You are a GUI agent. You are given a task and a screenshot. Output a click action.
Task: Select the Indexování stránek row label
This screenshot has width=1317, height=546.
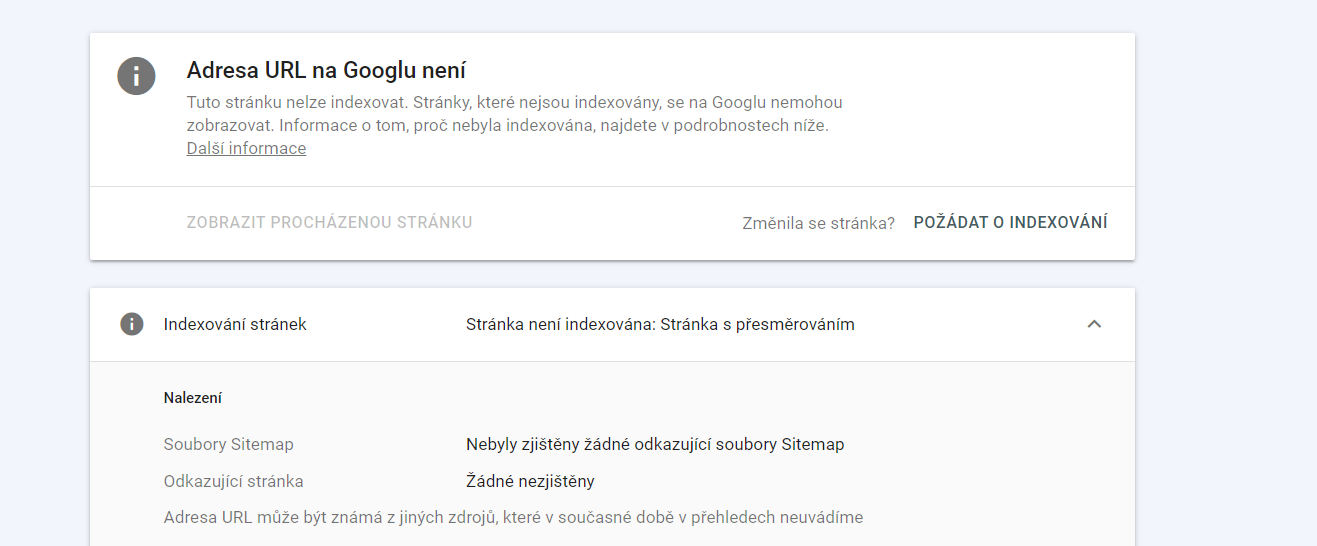[235, 324]
